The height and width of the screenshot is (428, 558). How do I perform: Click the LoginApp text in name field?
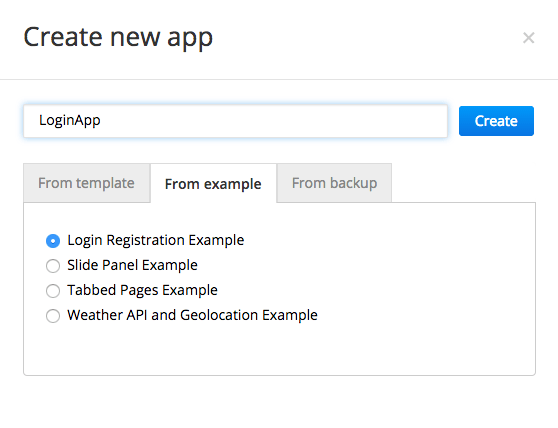tap(70, 121)
